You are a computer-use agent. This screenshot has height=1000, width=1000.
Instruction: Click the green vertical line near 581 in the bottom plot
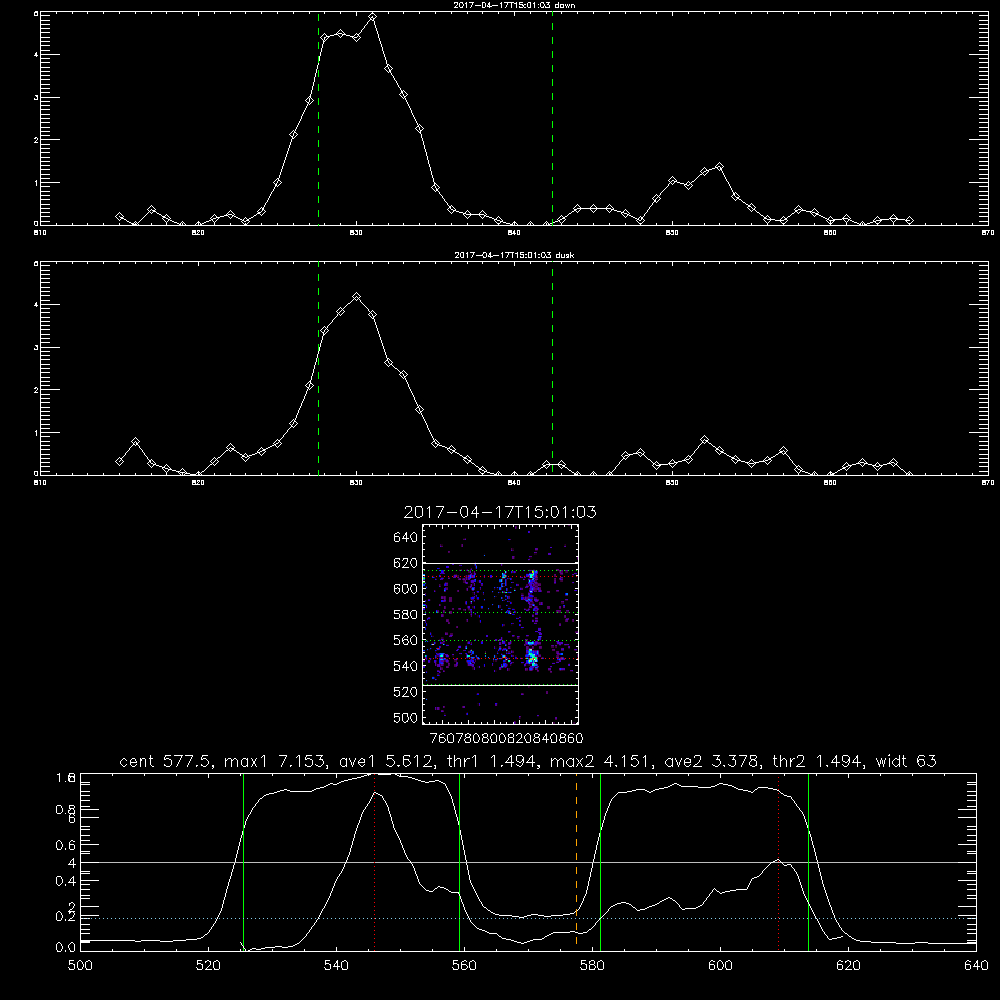tap(600, 861)
